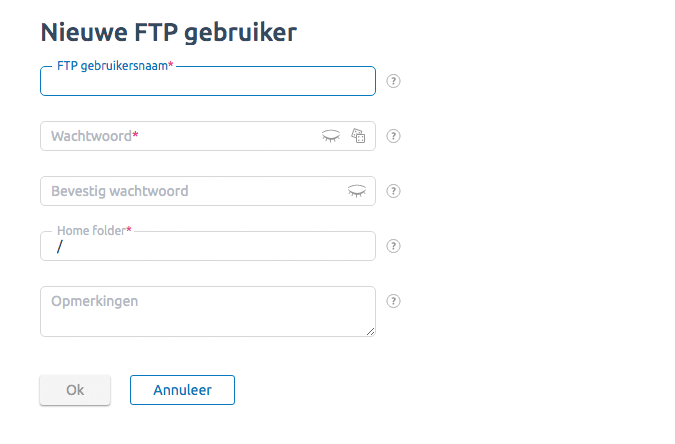This screenshot has height=444, width=675.
Task: Place cursor after the slash in Home folder field
Action: [x=64, y=247]
